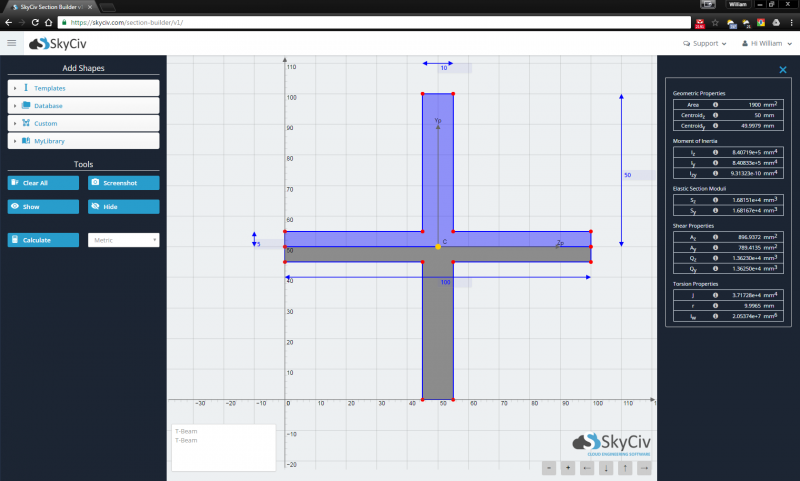Expand the Custom shapes section
Image resolution: width=800 pixels, height=481 pixels.
click(x=83, y=123)
